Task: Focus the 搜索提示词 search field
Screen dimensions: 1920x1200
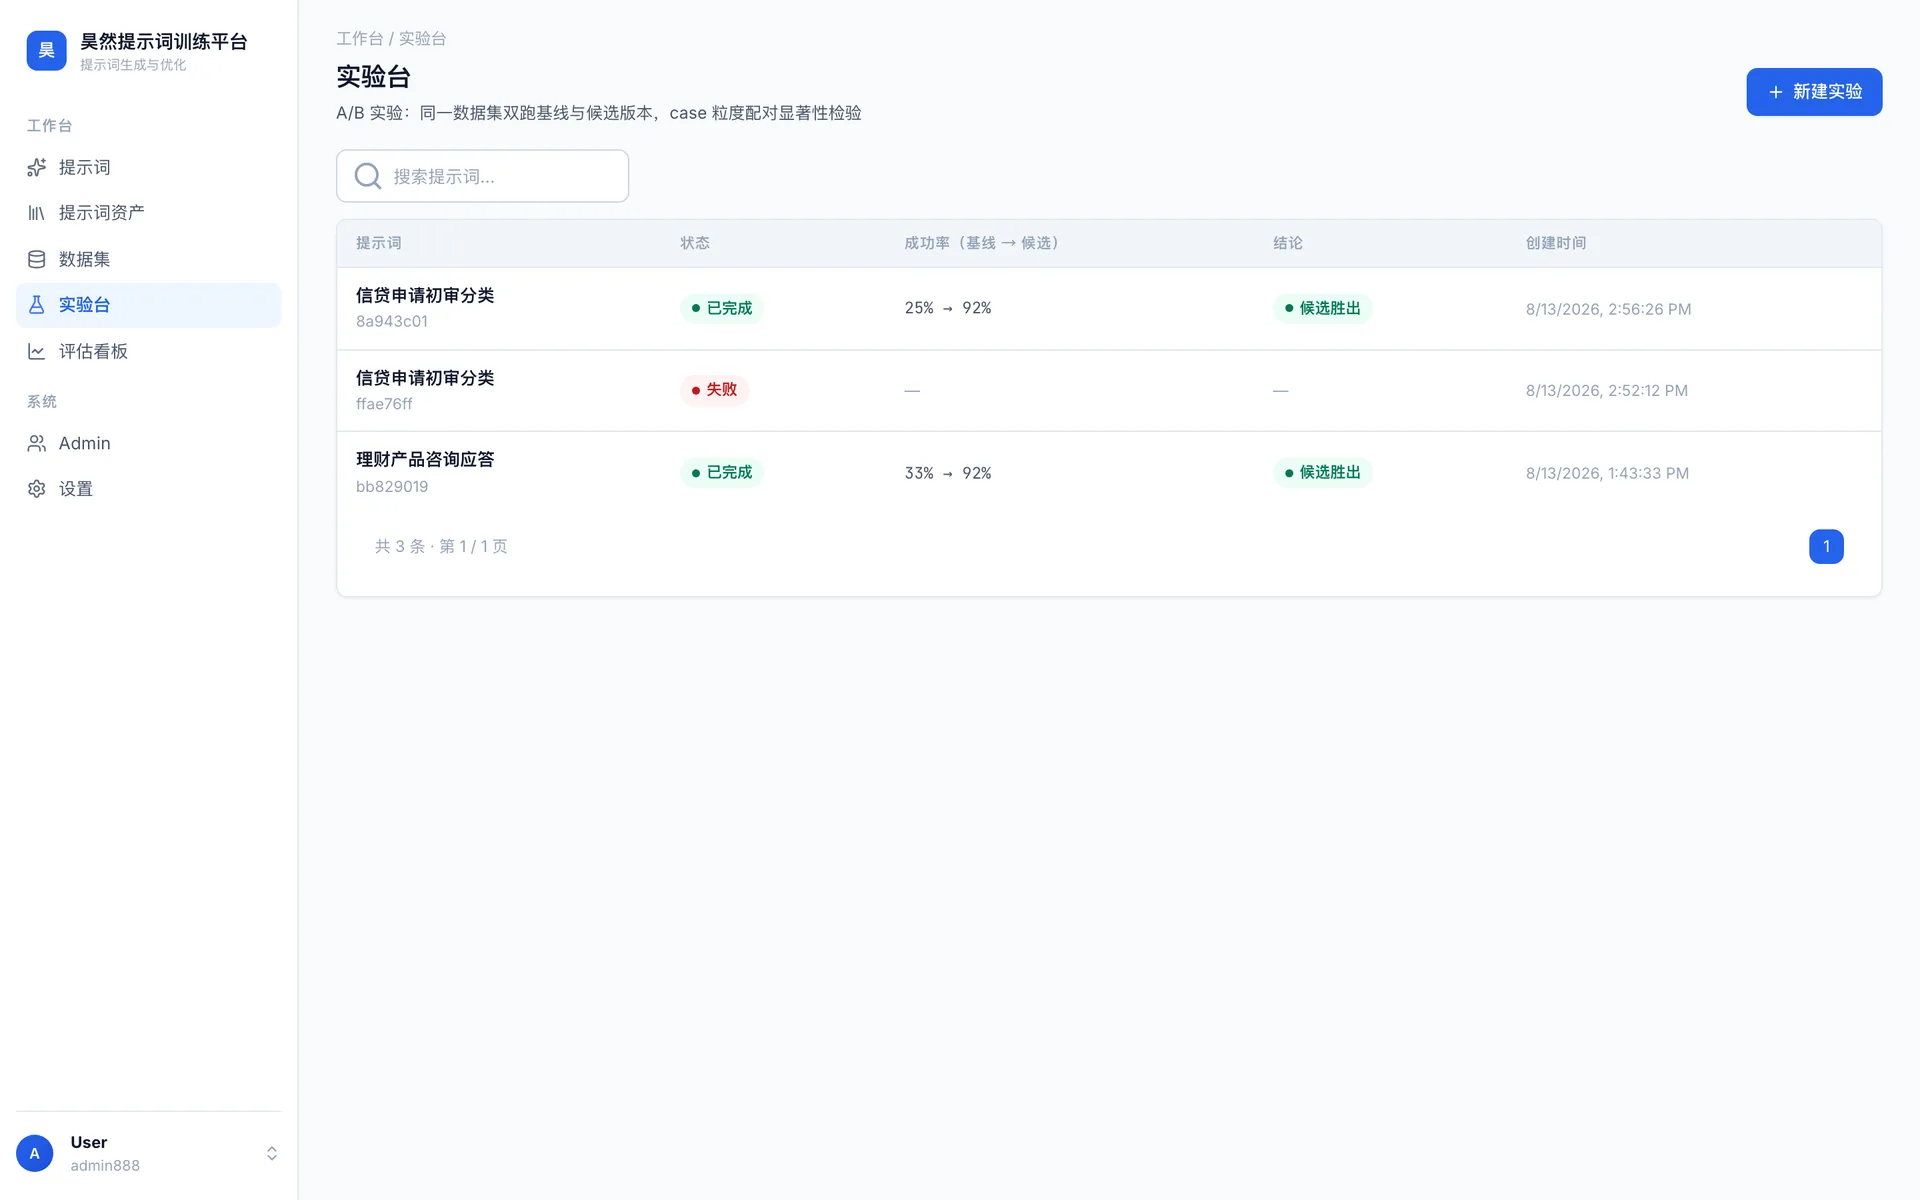Action: [483, 176]
